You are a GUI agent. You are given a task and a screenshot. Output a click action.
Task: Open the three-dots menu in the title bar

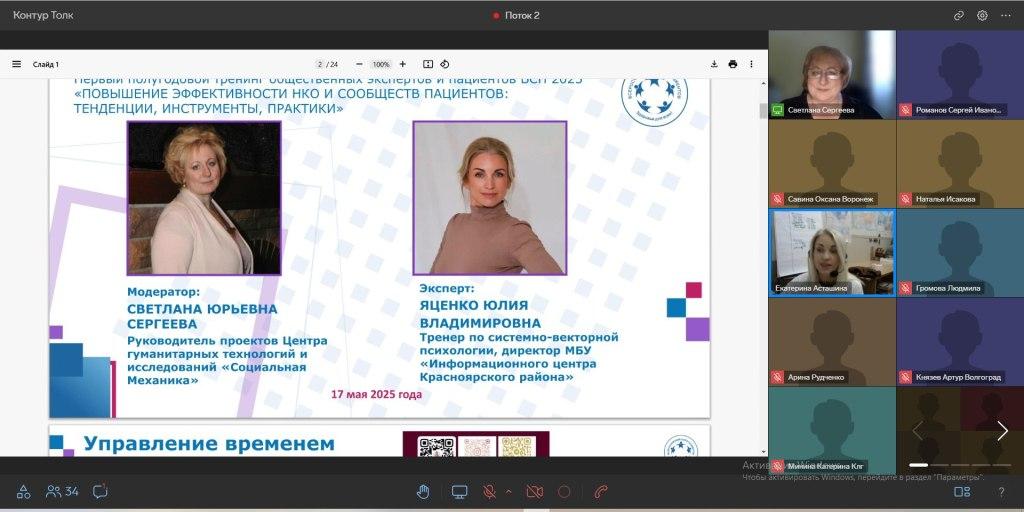click(1005, 15)
